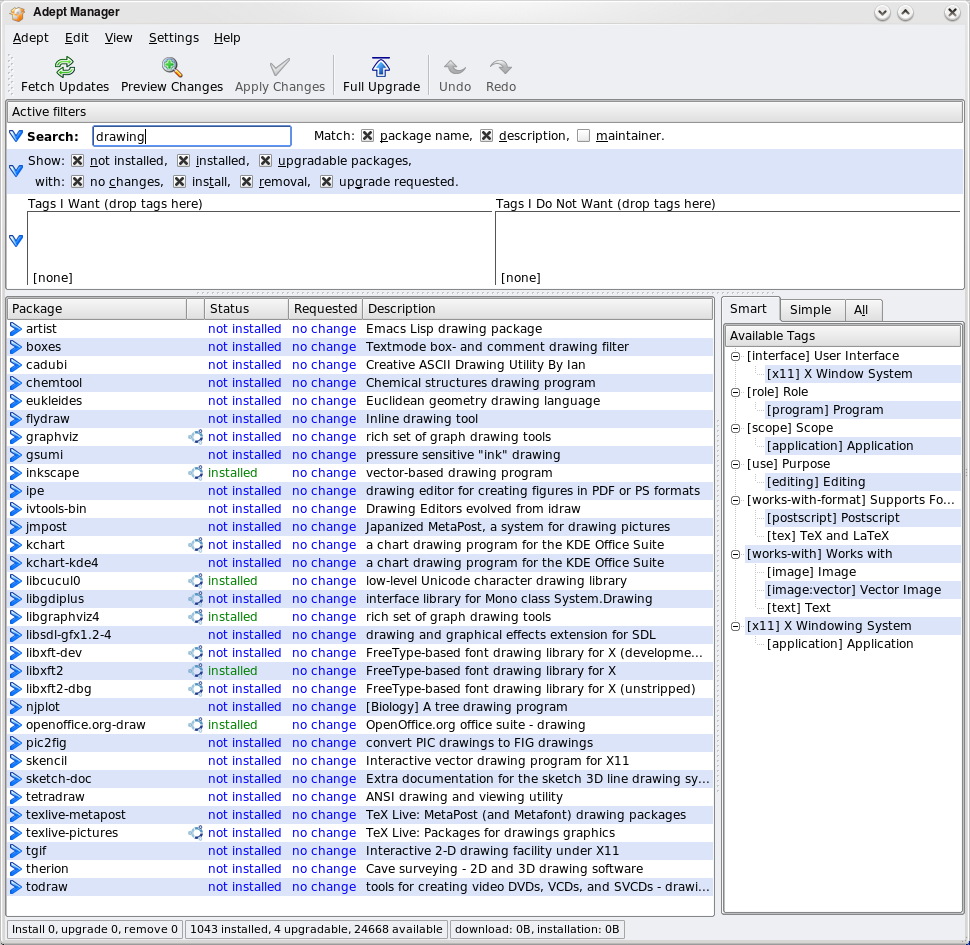This screenshot has width=970, height=945.
Task: Collapse the [interface] User Interface tag tree
Action: (736, 356)
